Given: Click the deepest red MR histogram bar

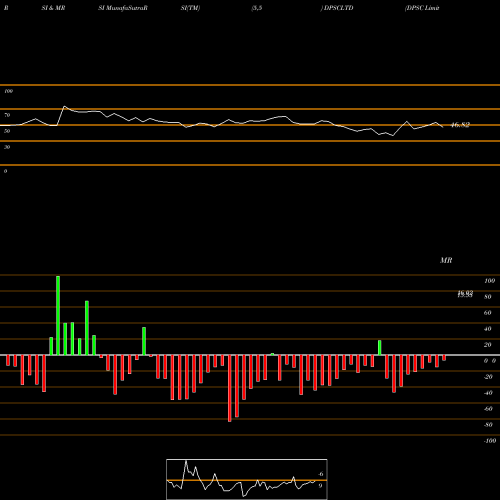Looking at the screenshot, I should (230, 388).
